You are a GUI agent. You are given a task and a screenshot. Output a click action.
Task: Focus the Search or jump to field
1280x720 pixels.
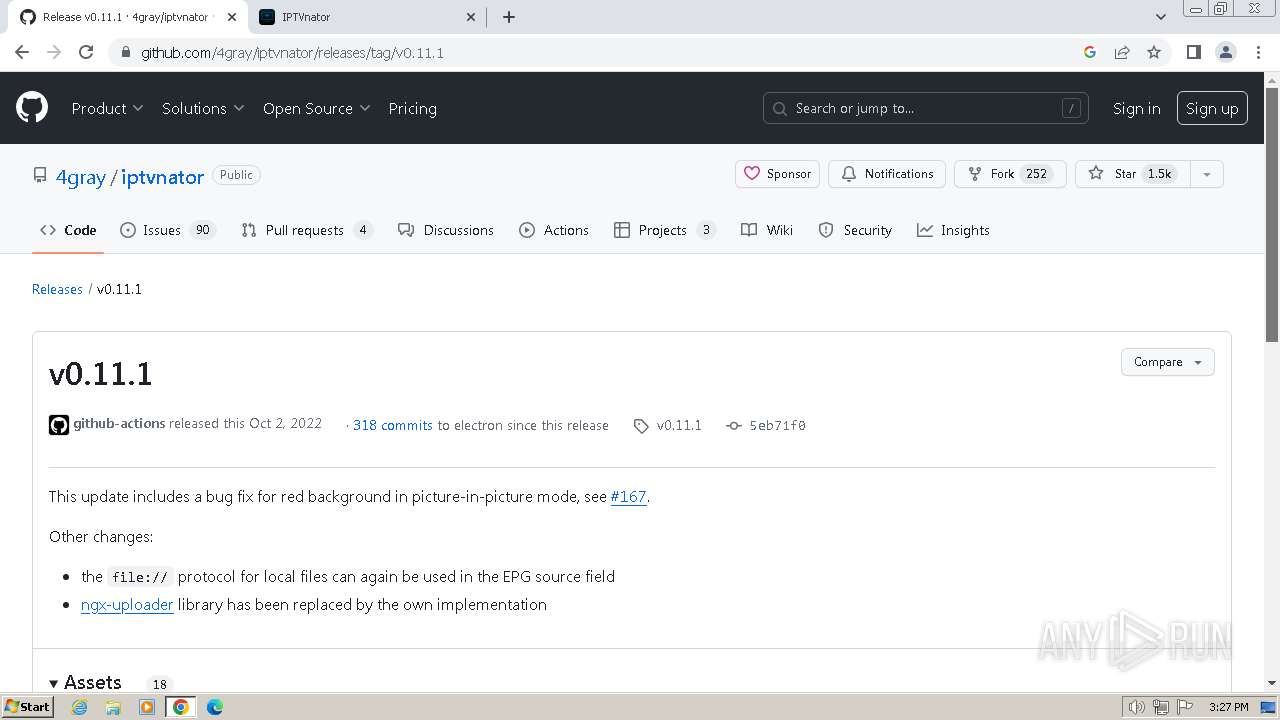(x=926, y=108)
